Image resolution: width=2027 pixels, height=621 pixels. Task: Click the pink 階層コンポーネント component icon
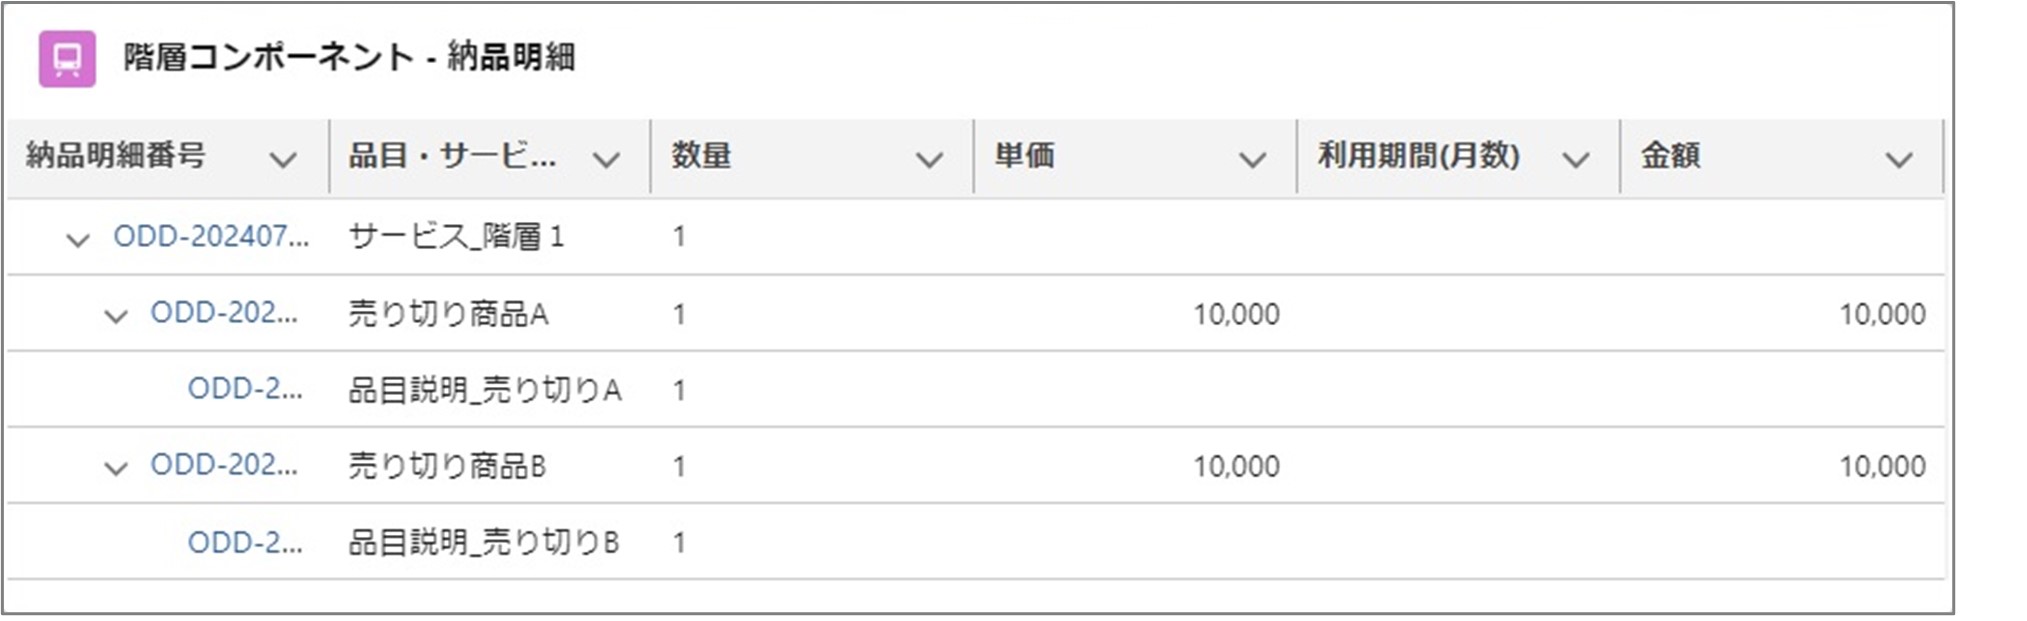click(x=67, y=59)
